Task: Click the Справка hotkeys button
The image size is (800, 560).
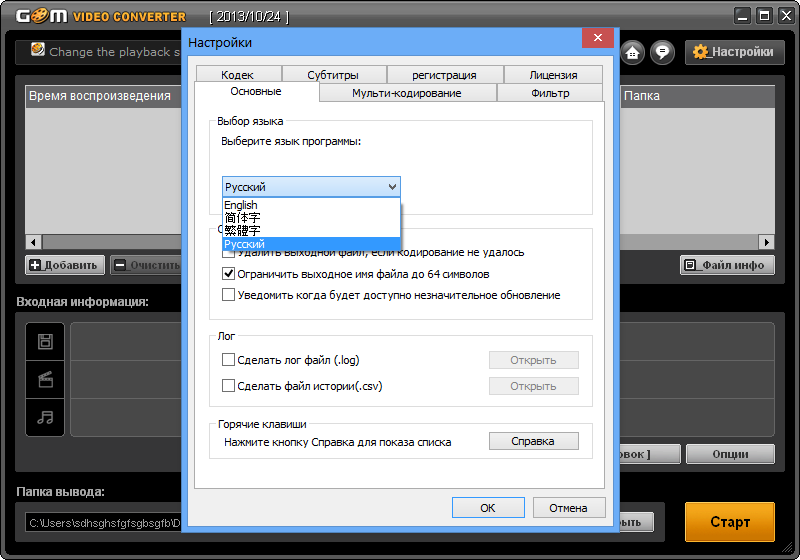Action: 533,441
